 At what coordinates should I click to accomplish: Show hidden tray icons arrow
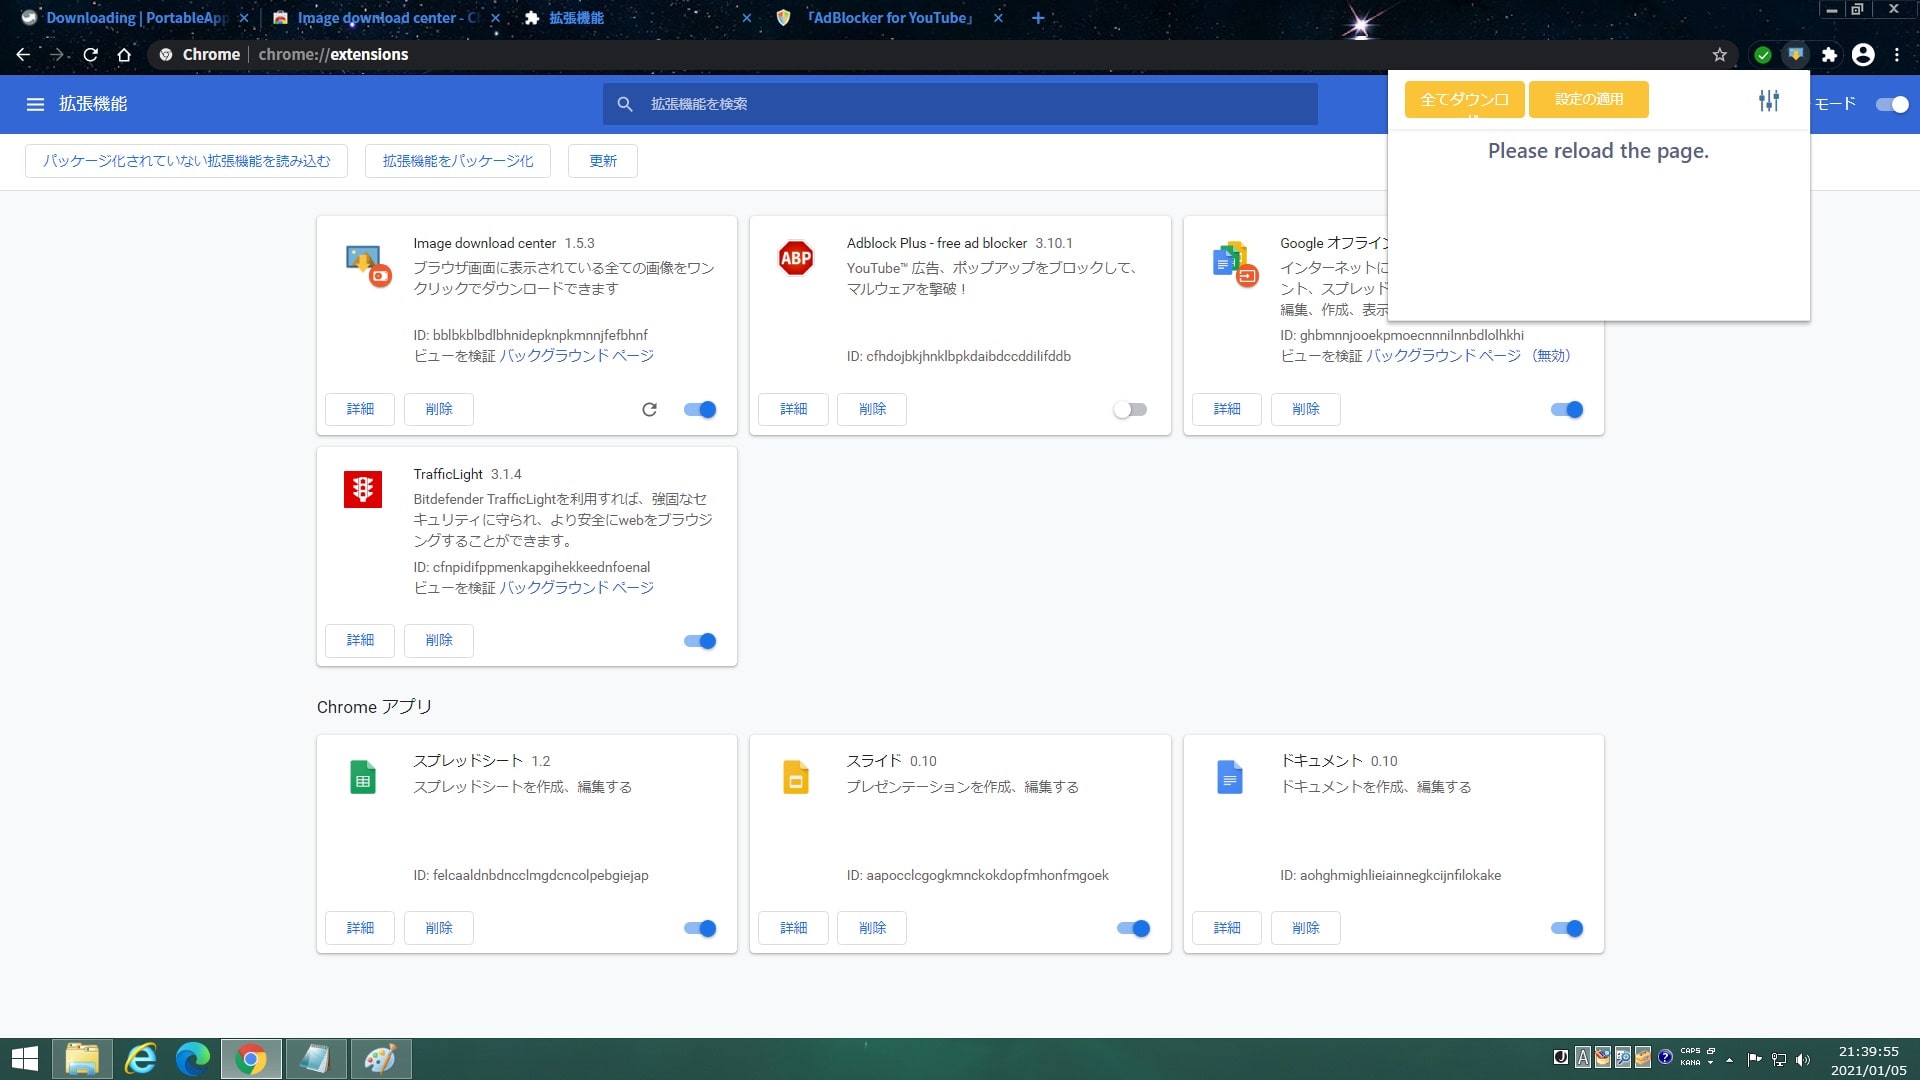[x=1729, y=1060]
